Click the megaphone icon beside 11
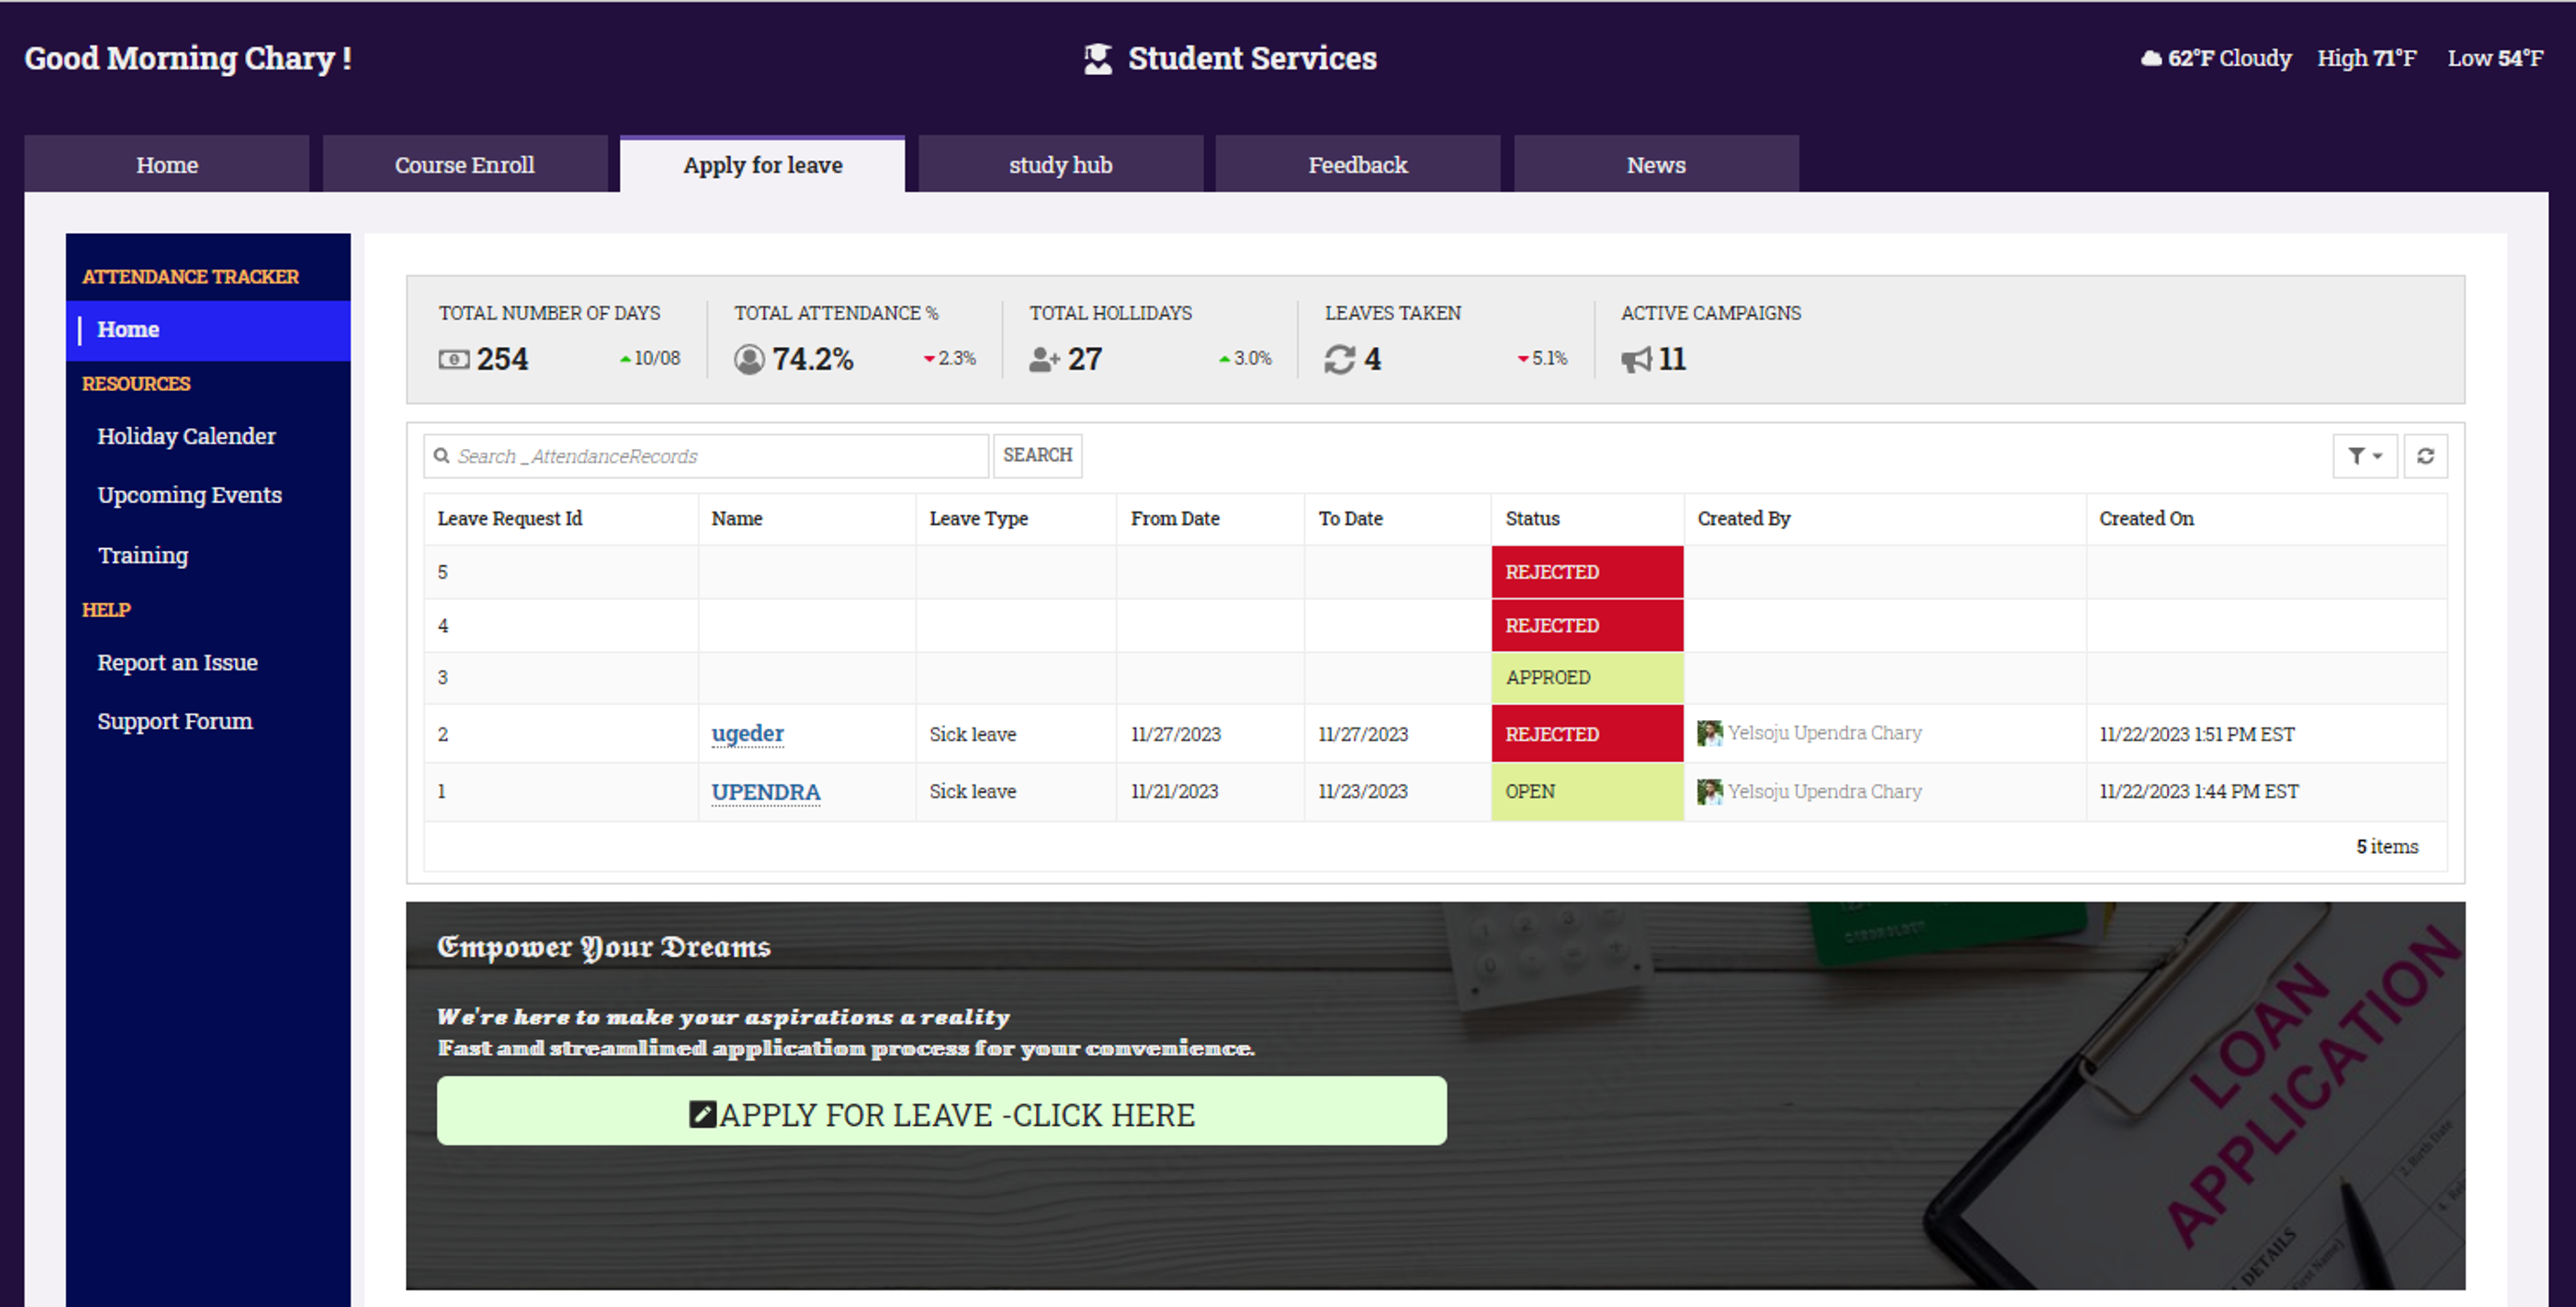 pos(1636,359)
